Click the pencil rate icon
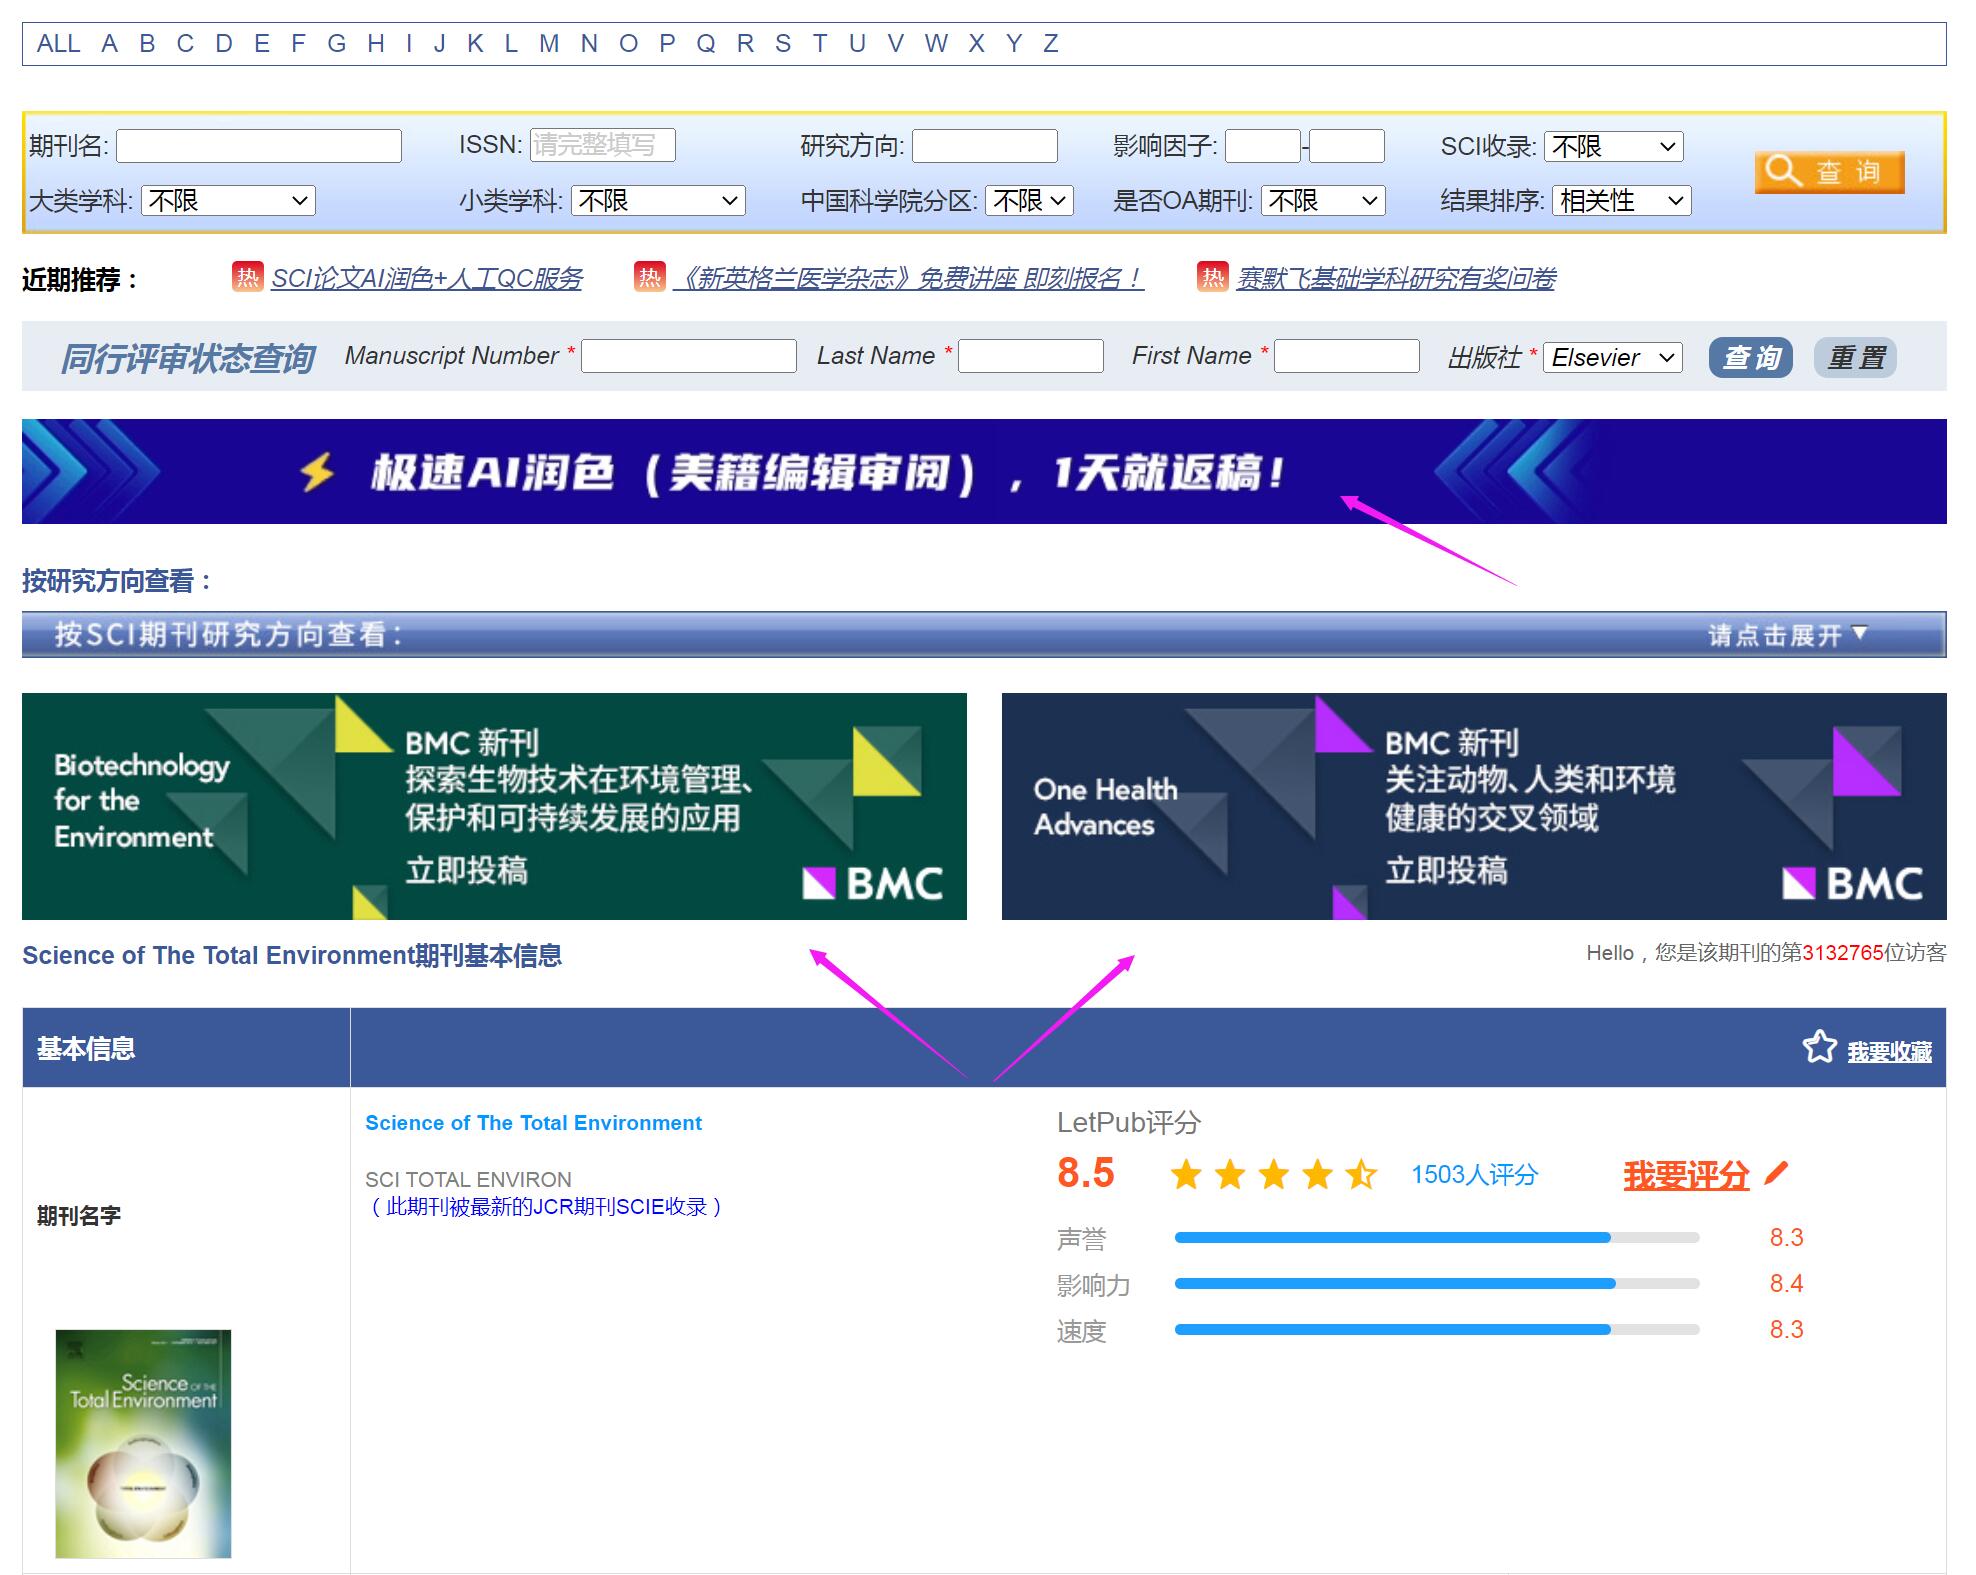 [1776, 1172]
